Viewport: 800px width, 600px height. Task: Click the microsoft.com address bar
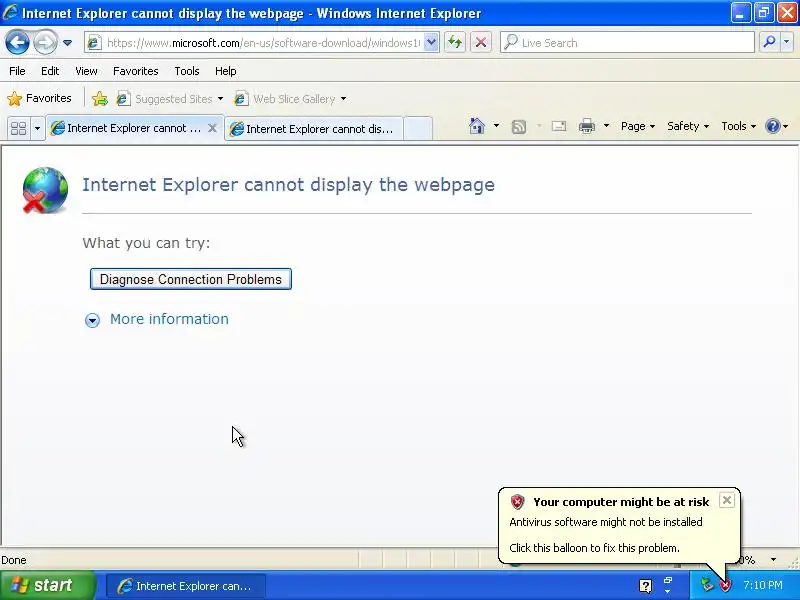point(255,43)
